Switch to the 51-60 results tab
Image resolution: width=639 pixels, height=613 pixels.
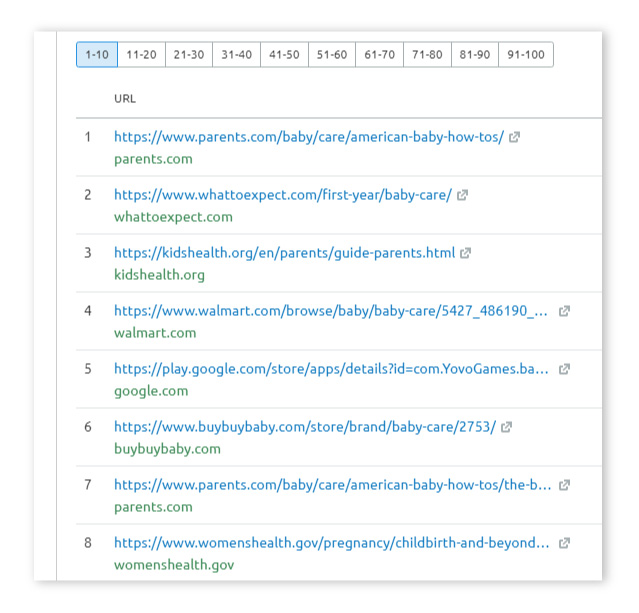coord(332,54)
